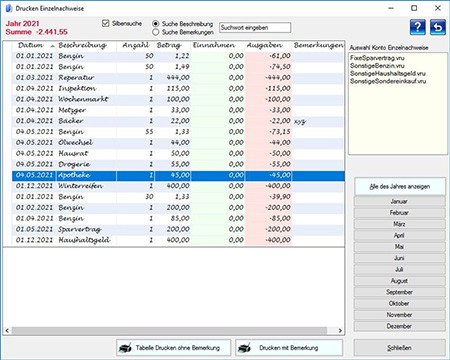Click the Bemerkungen column header
The height and width of the screenshot is (360, 450).
[x=318, y=45]
